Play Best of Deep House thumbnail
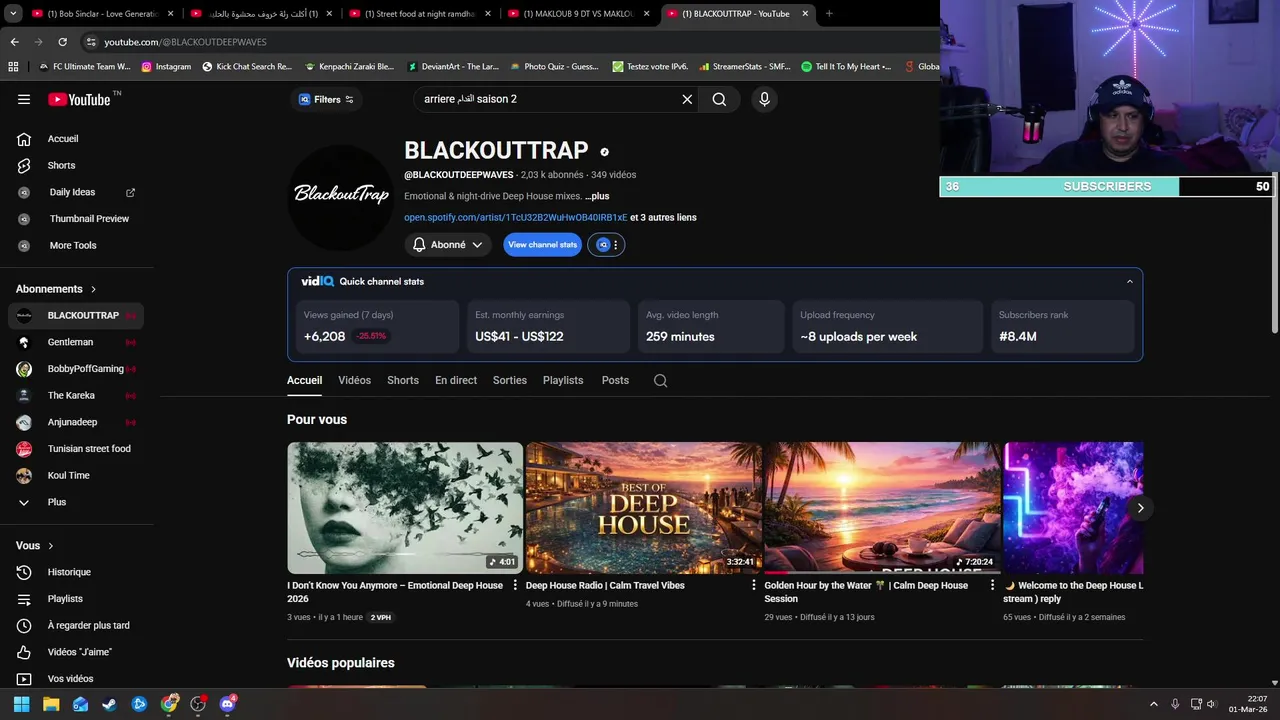This screenshot has height=720, width=1280. point(644,508)
